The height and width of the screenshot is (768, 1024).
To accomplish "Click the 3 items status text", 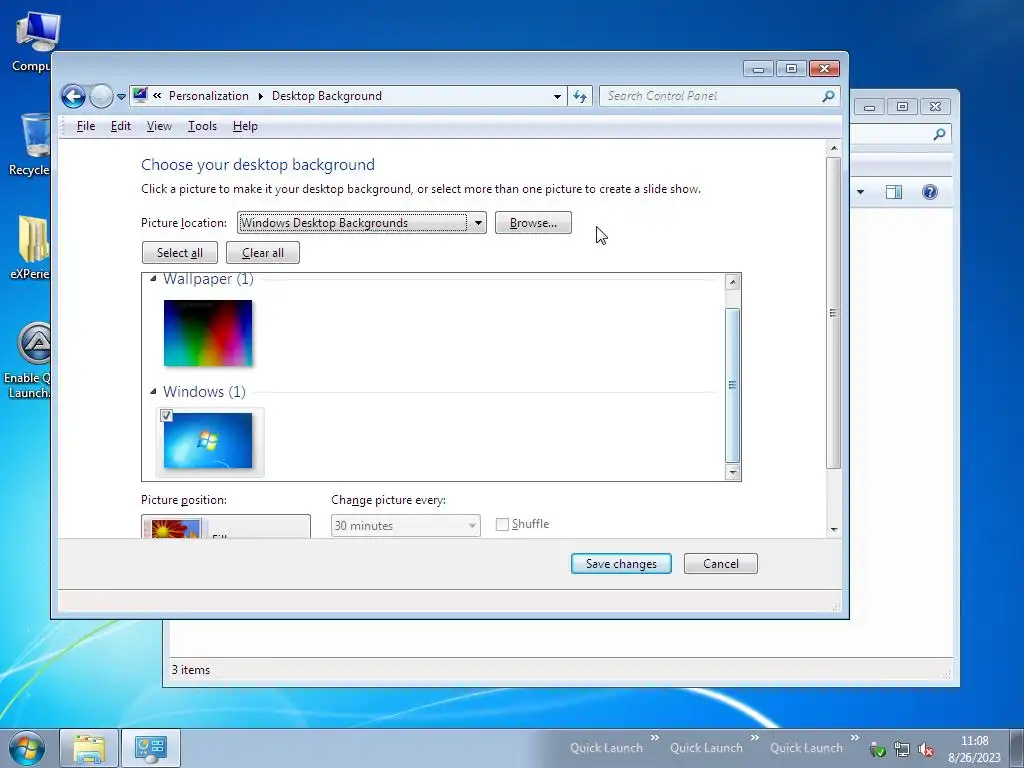I will (191, 670).
